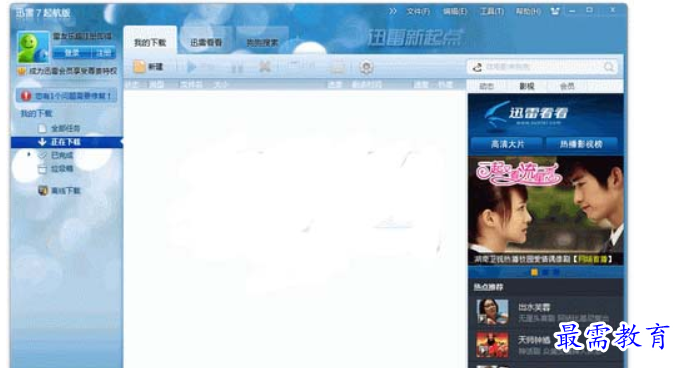Click the pause task icon
678x368 pixels.
[237, 67]
